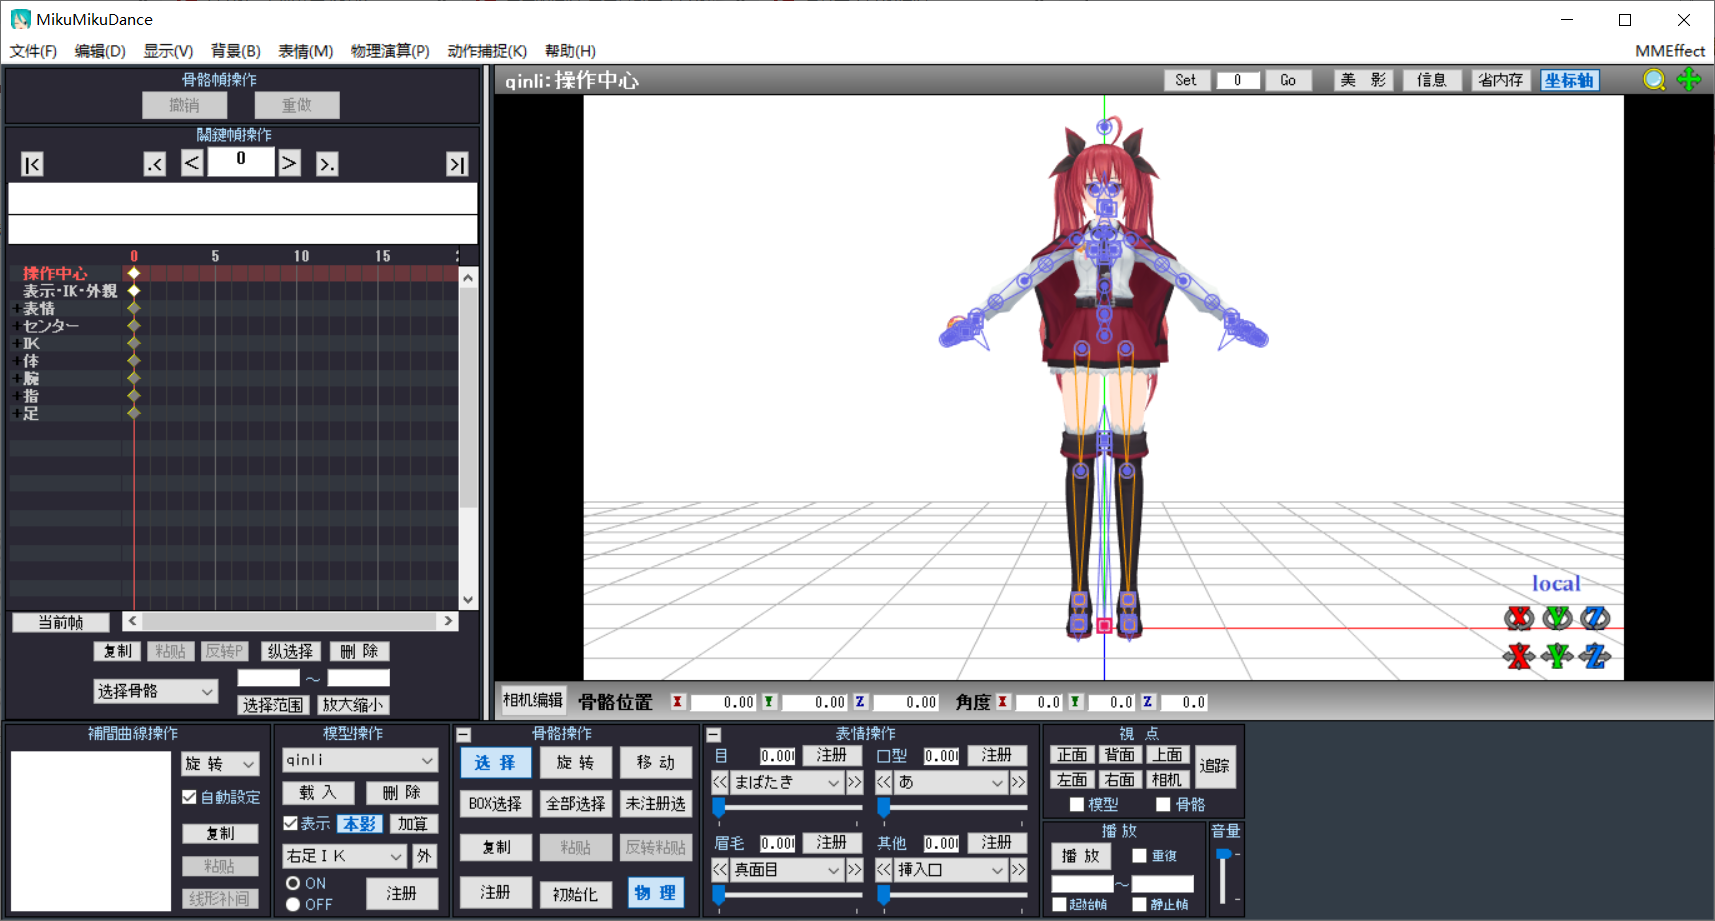1715x921 pixels.
Task: Next mouth morph arrow beside あ
Action: click(x=1018, y=782)
